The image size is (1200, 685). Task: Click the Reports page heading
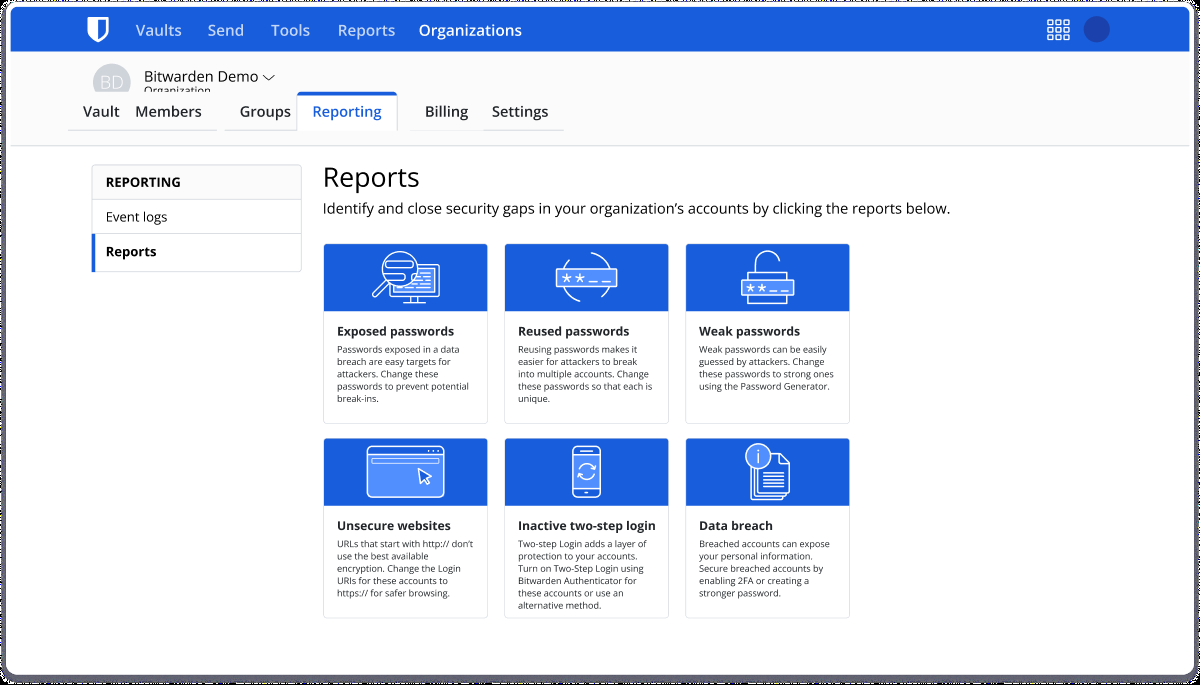pyautogui.click(x=371, y=178)
